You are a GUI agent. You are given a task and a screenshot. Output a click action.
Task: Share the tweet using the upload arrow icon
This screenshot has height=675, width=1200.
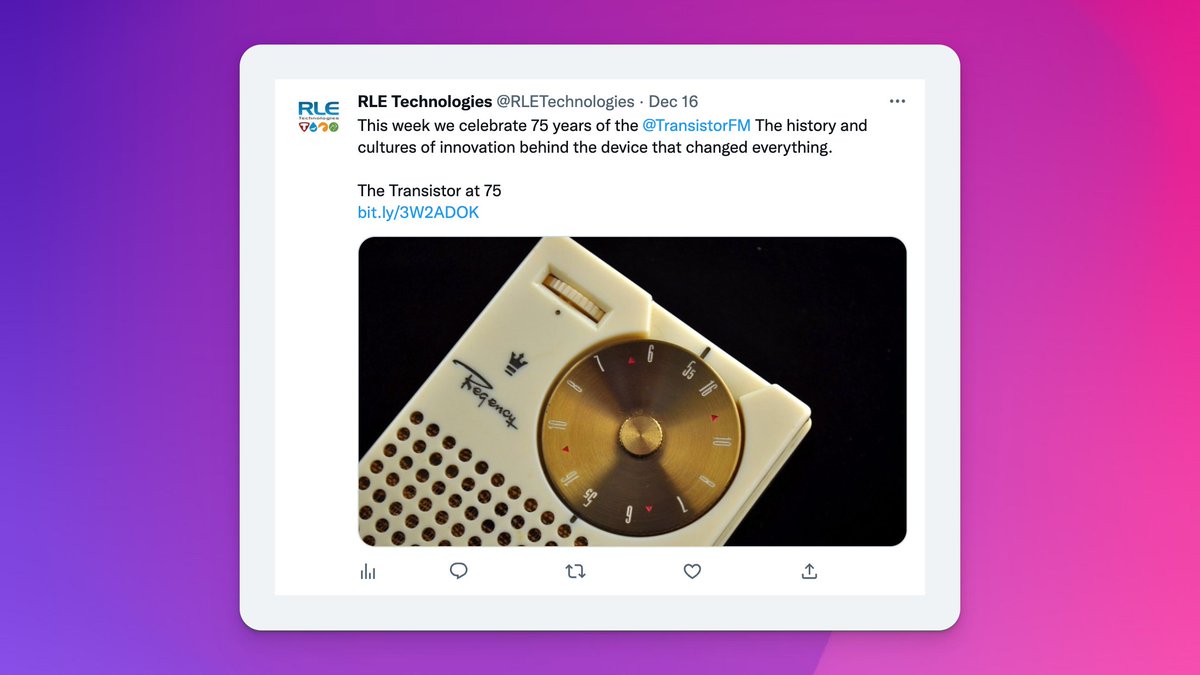click(810, 571)
